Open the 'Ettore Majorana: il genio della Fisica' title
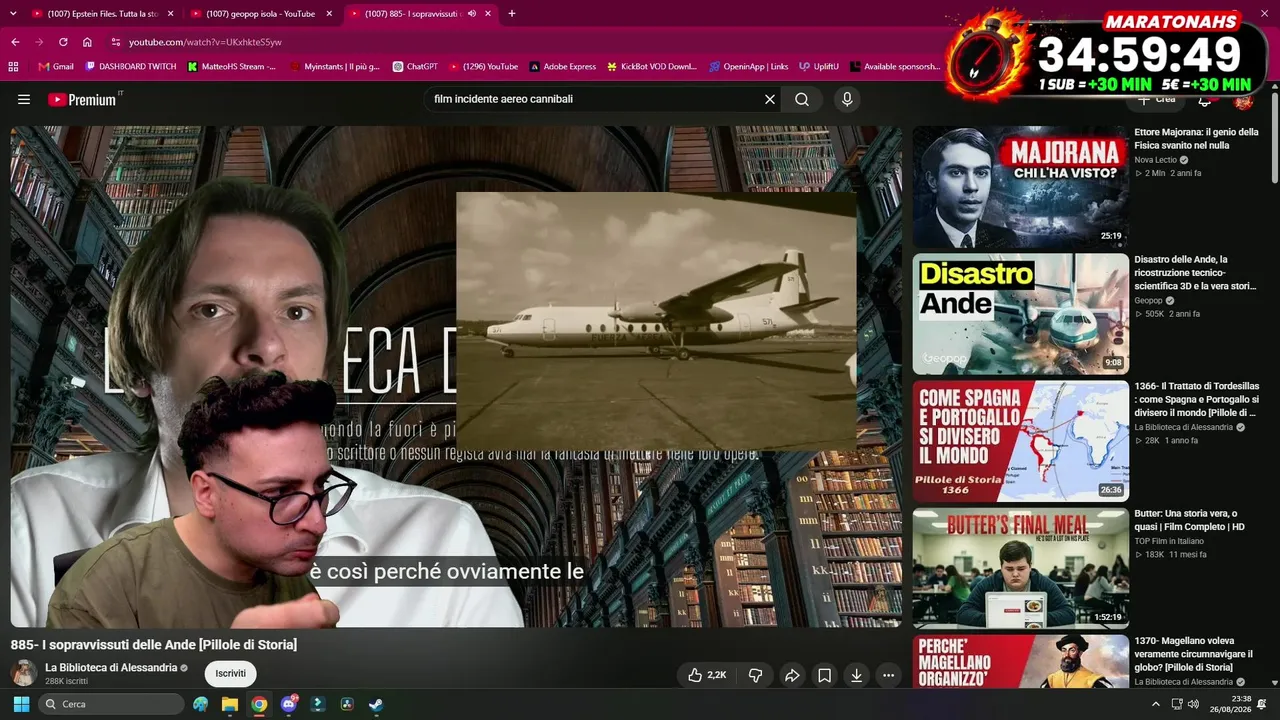 tap(1197, 138)
